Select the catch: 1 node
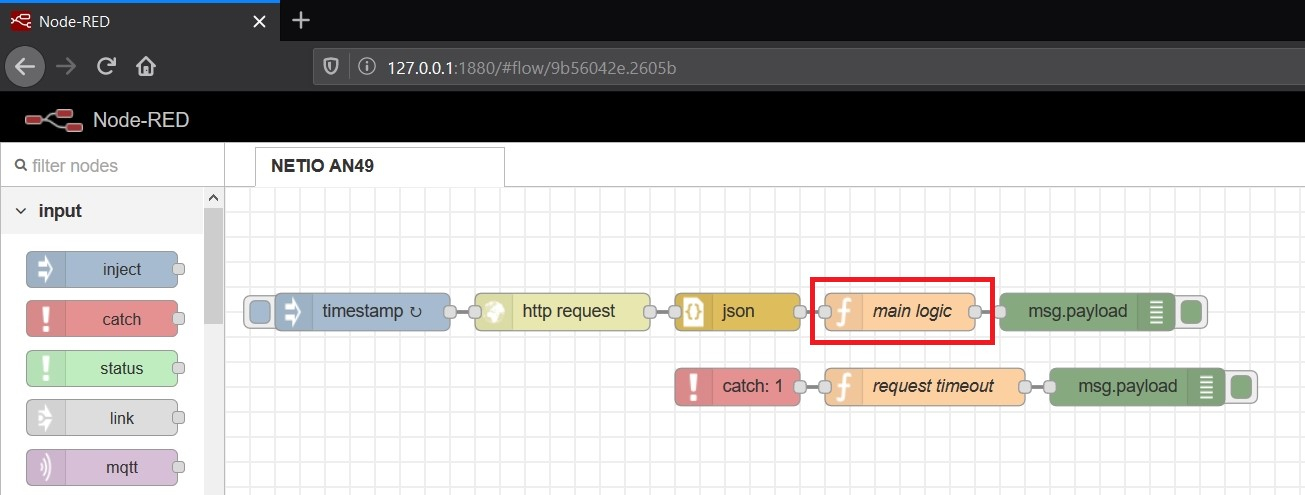The width and height of the screenshot is (1305, 495). 737,386
